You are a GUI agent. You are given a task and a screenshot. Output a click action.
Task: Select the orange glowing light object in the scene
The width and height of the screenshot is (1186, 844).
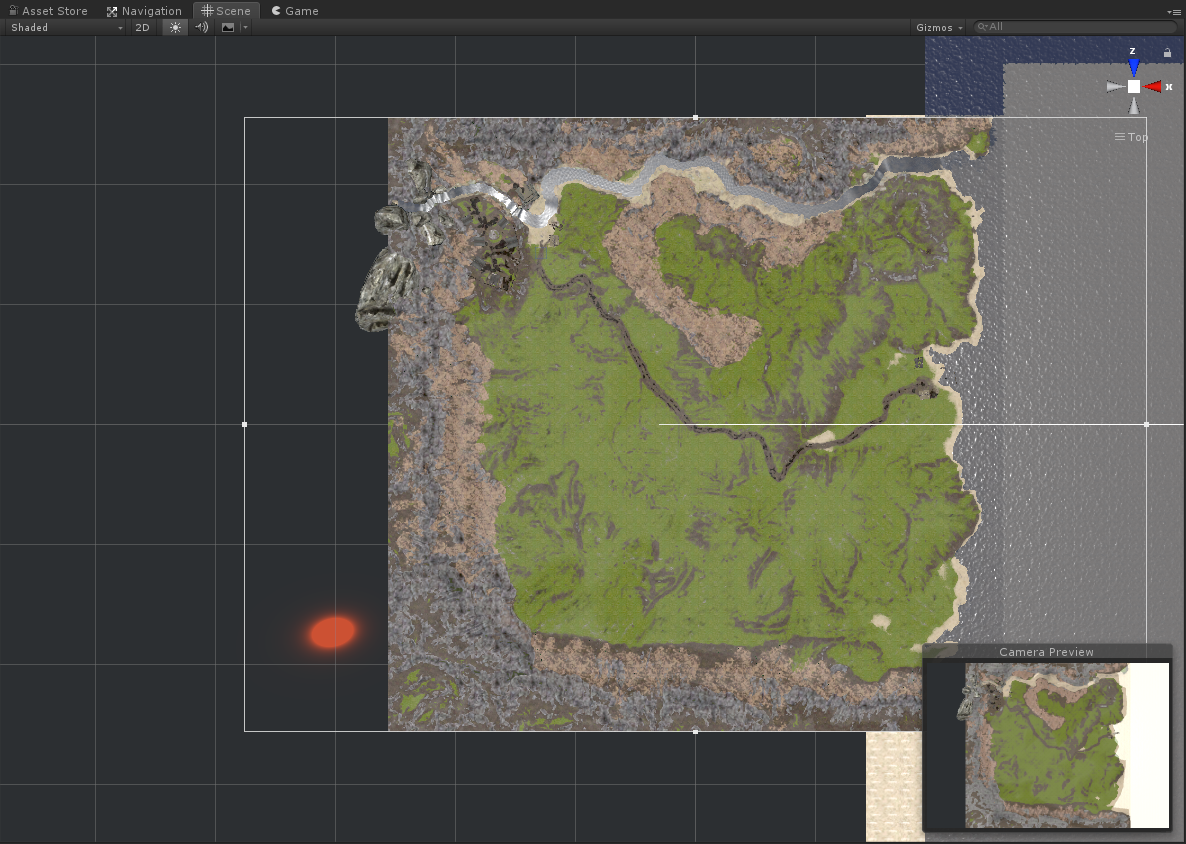(x=332, y=632)
